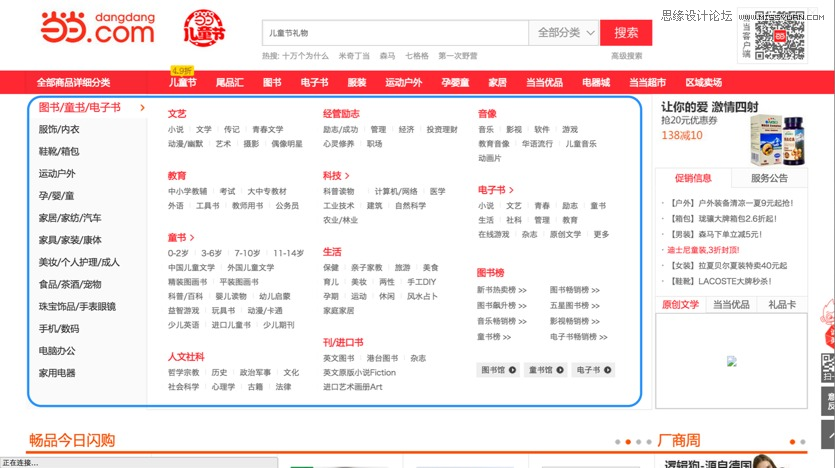Click the circular arrow icon on 图书馆 button
This screenshot has width=835, height=468.
512,370
